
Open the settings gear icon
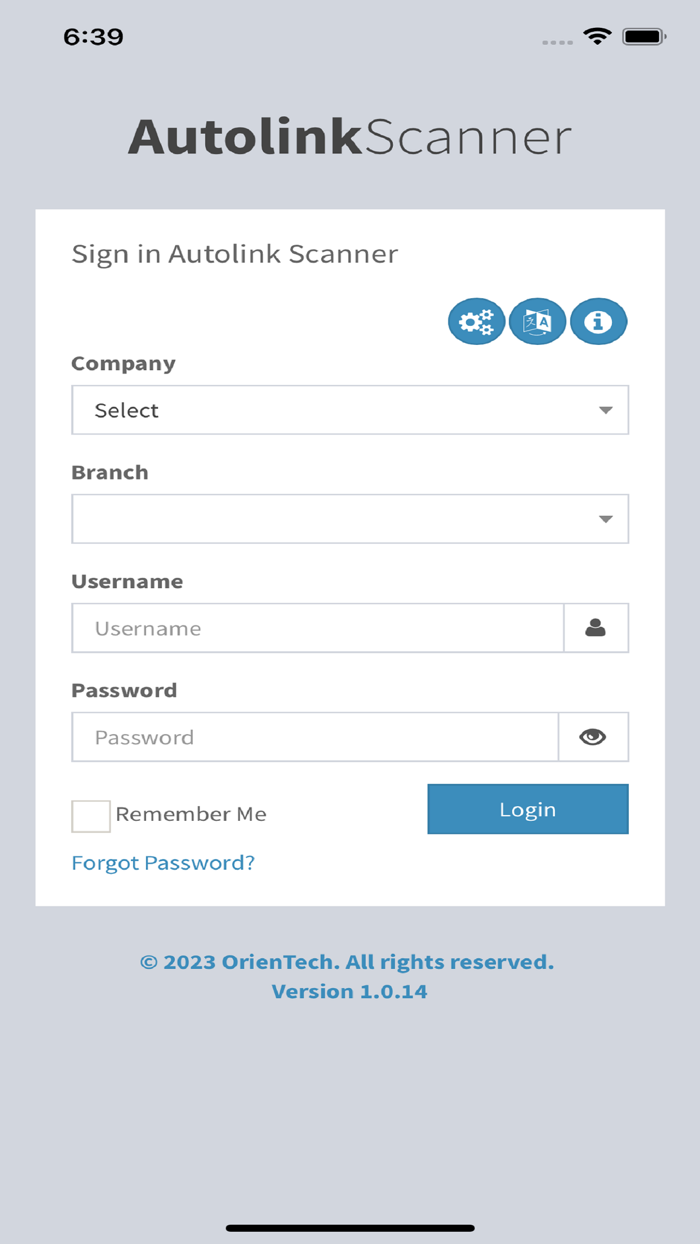(476, 321)
